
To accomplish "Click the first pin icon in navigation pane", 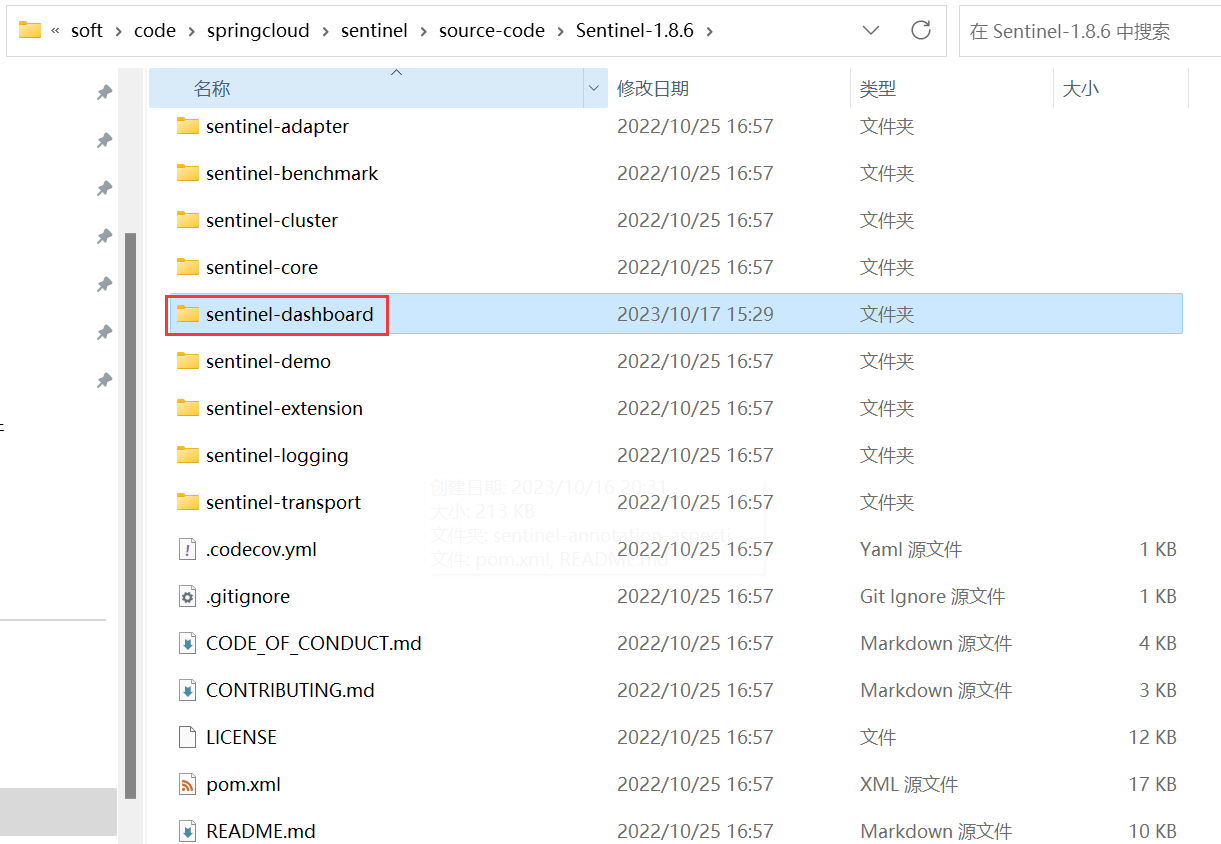I will 104,92.
